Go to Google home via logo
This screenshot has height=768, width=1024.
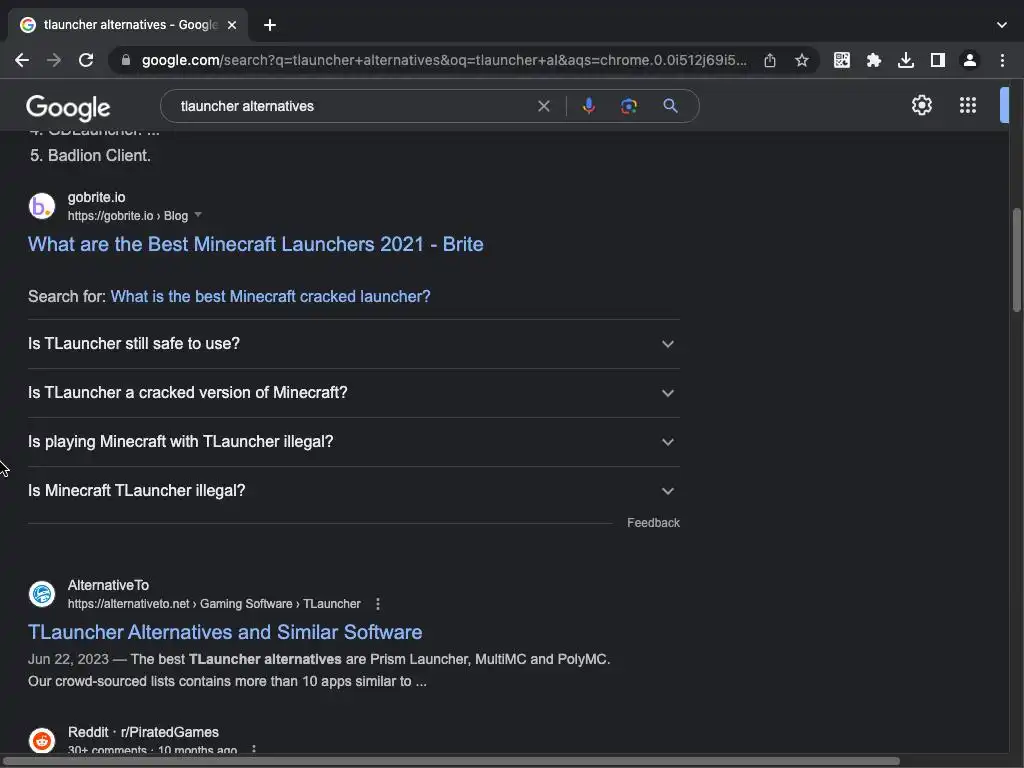pyautogui.click(x=68, y=108)
